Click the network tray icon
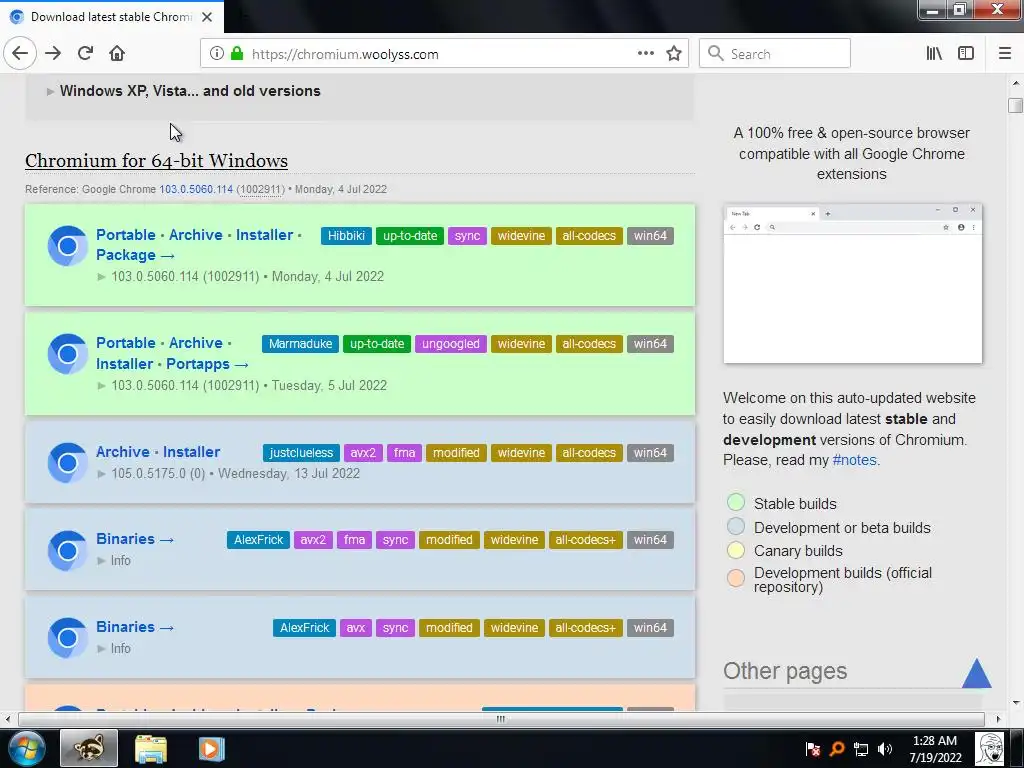 pyautogui.click(x=861, y=749)
